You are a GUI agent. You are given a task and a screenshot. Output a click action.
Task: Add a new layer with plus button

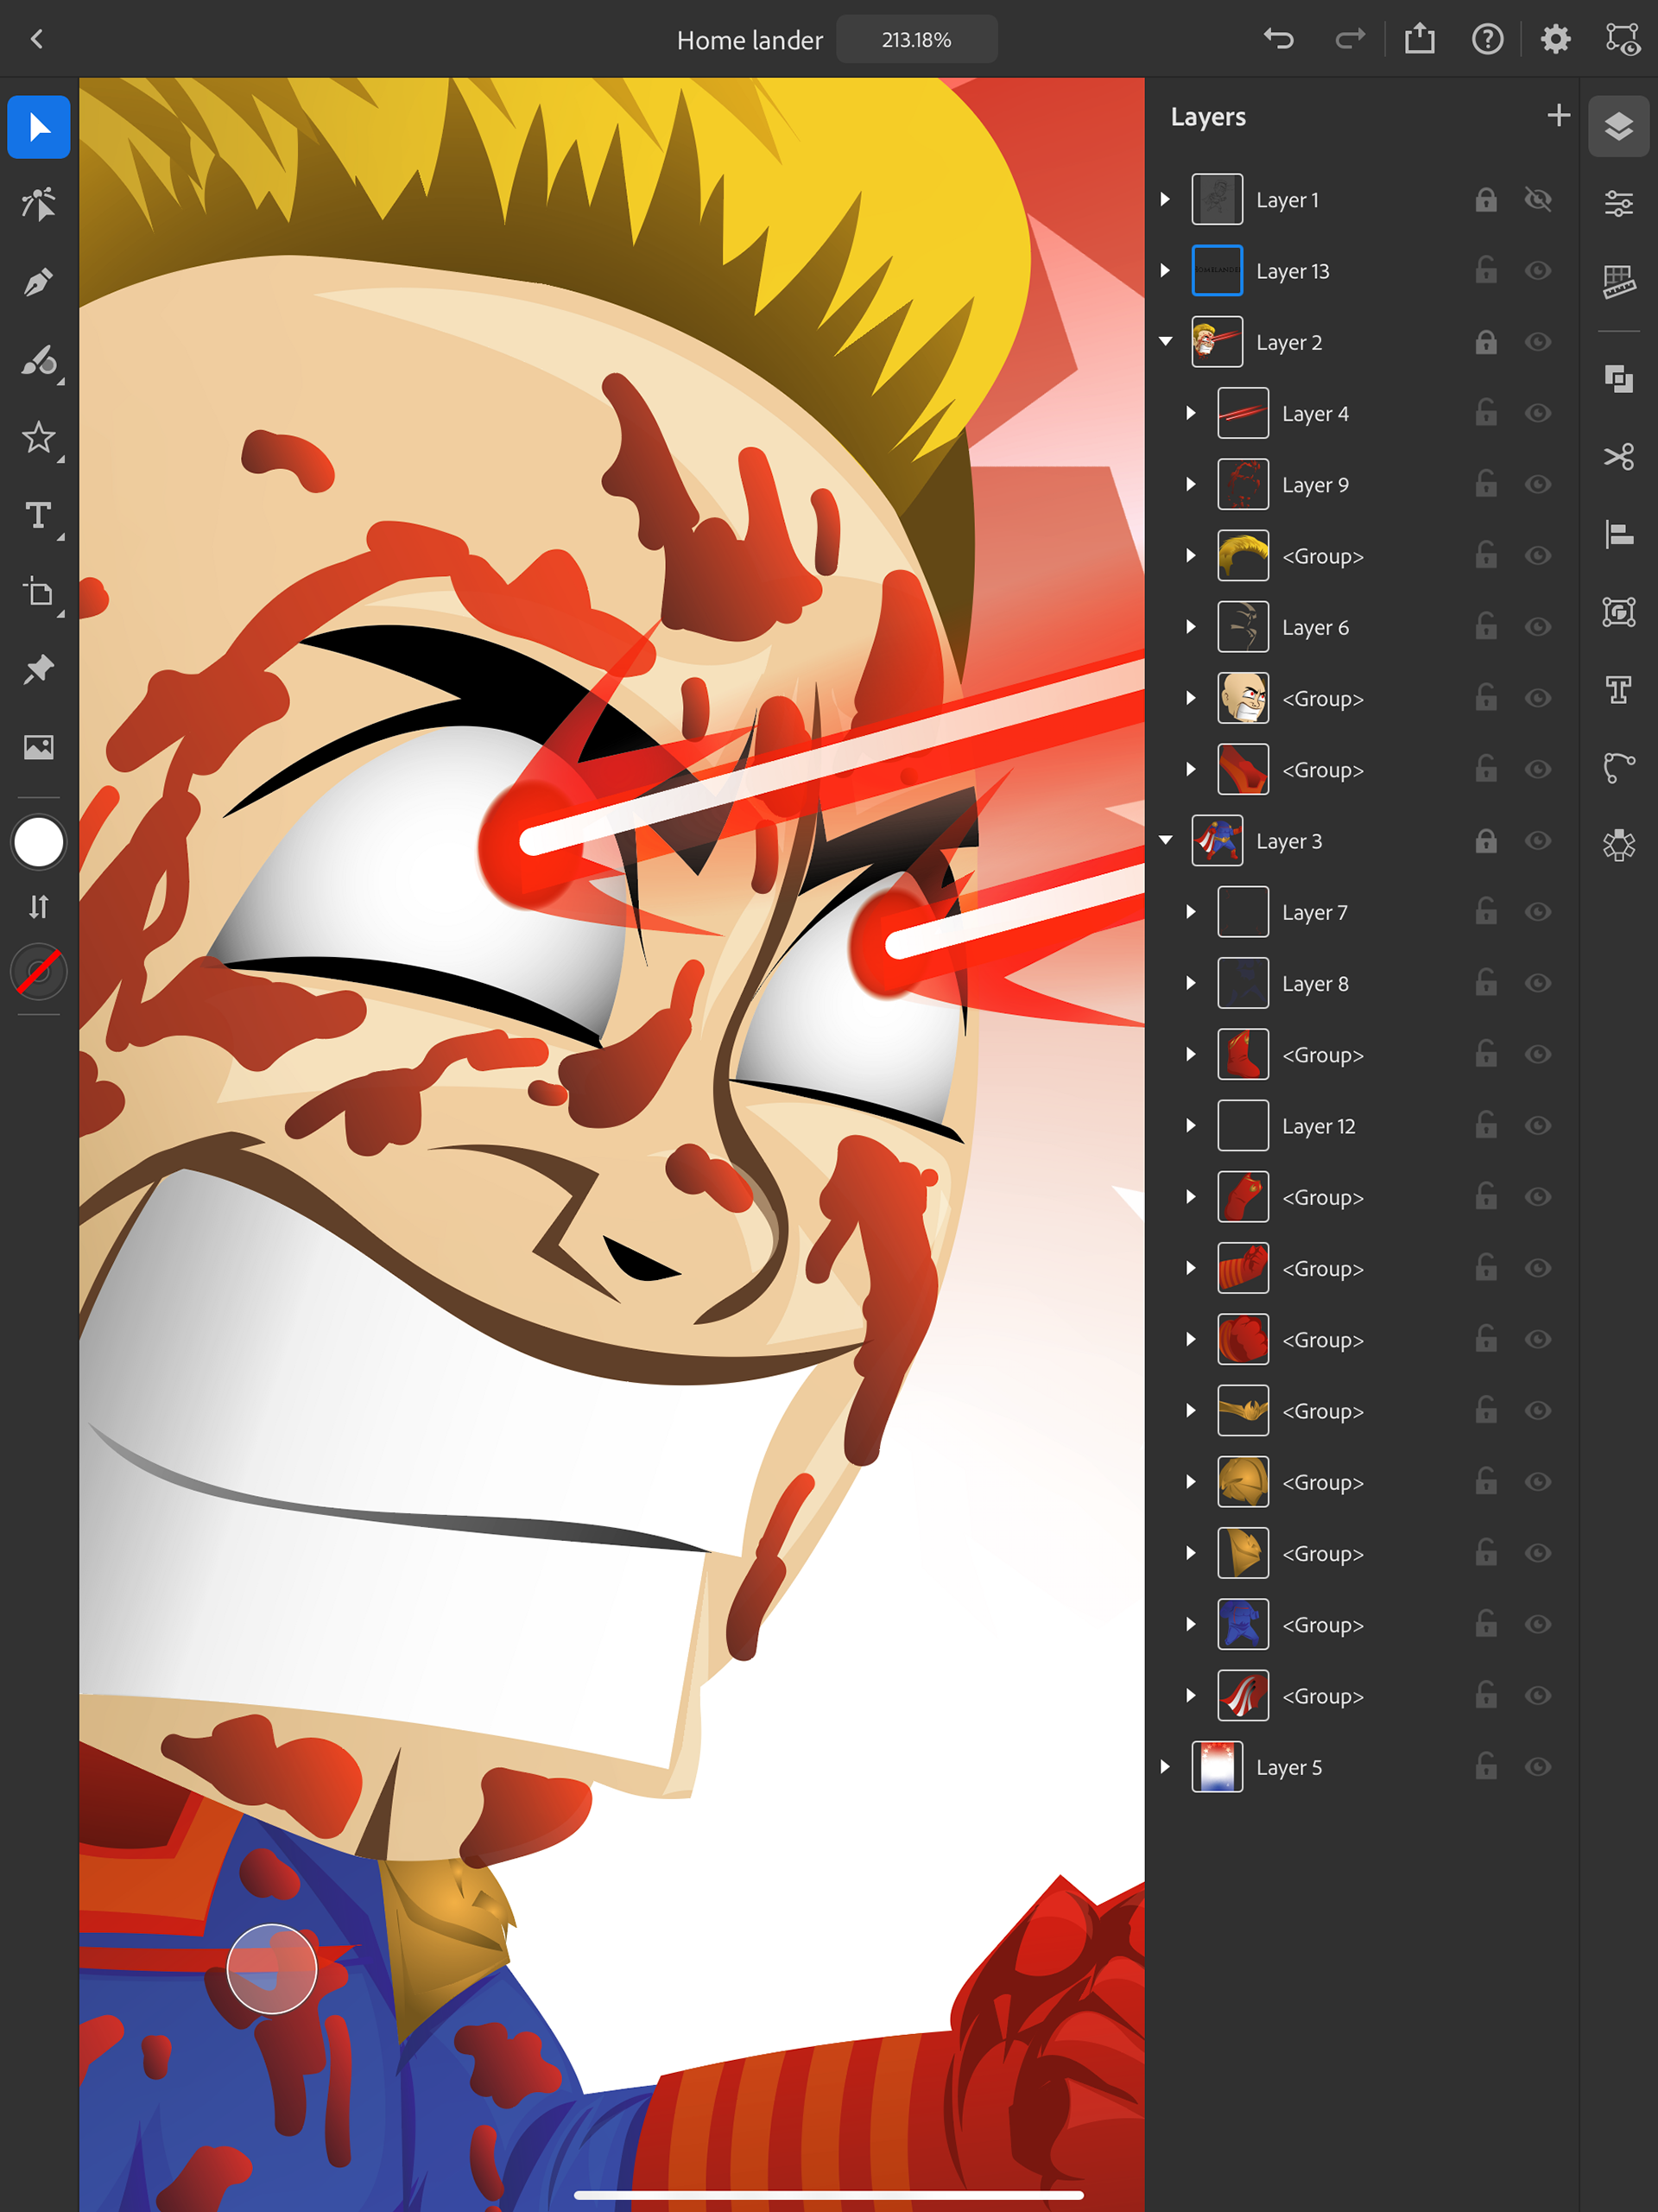1557,116
